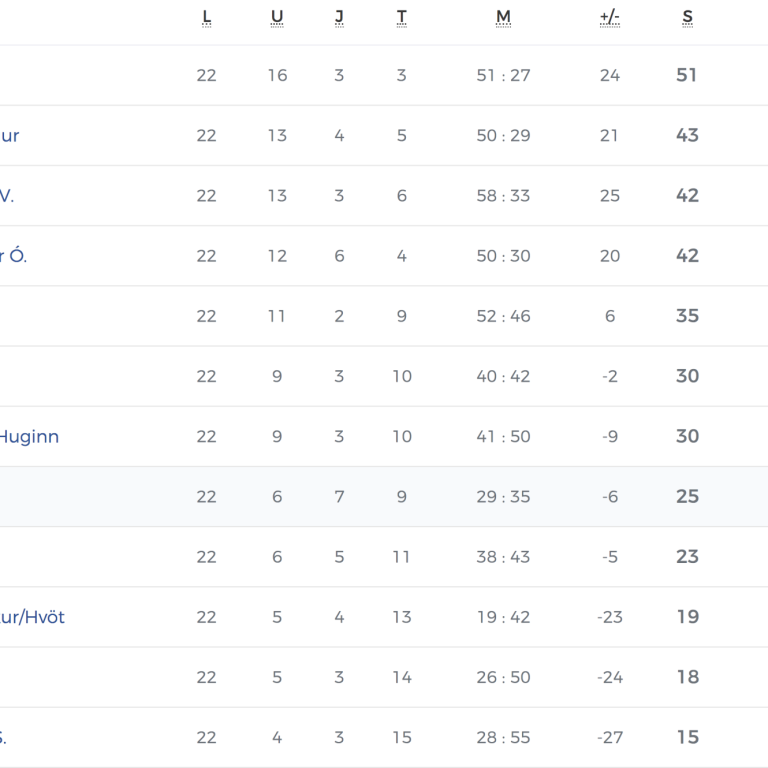The height and width of the screenshot is (768, 768).
Task: Click the 58 : 33 goals cell
Action: coord(503,196)
